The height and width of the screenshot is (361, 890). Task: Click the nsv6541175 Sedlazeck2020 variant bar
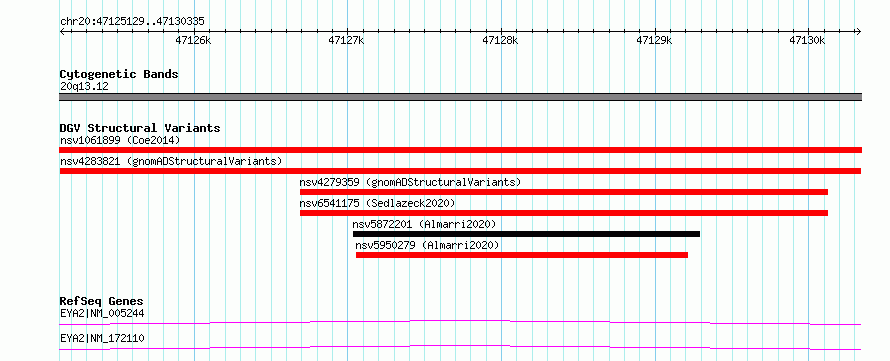tap(564, 213)
